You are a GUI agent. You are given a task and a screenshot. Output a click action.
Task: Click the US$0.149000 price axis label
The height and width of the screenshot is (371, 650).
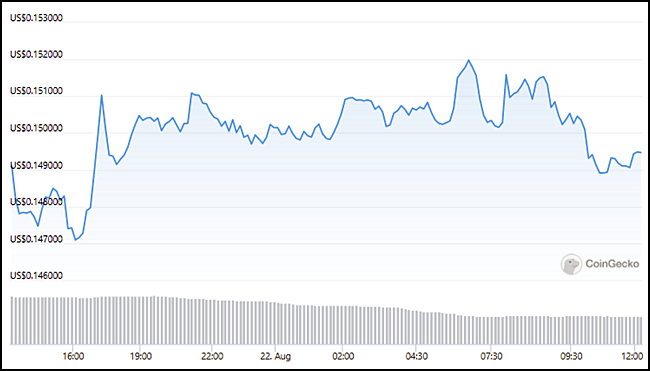[36, 165]
